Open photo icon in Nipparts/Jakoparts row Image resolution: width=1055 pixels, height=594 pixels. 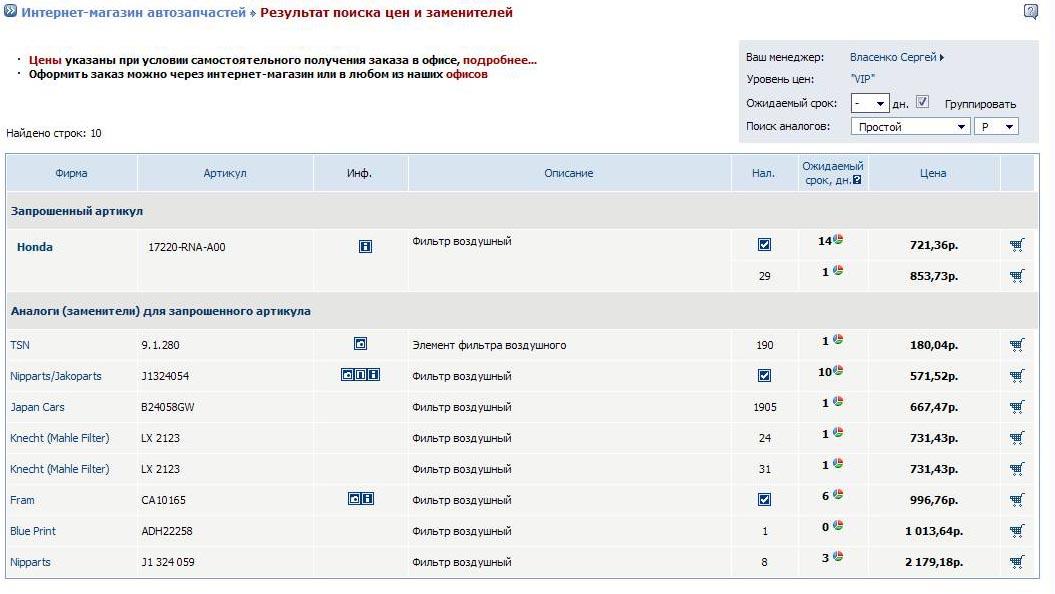tap(347, 375)
